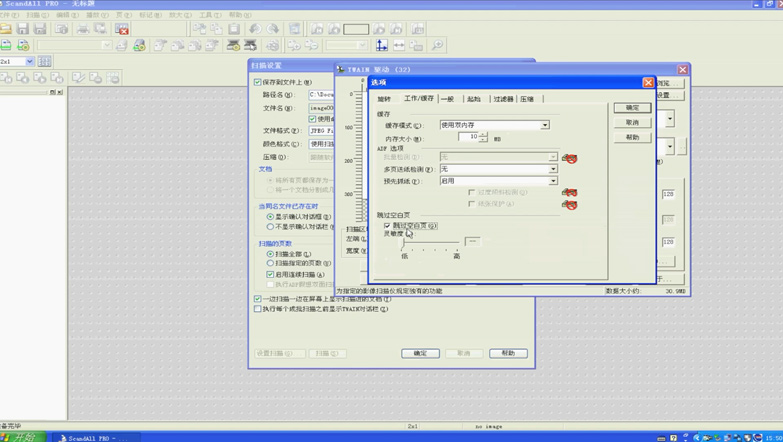
Task: Click 确定 button in 选项 dialog
Action: [632, 108]
